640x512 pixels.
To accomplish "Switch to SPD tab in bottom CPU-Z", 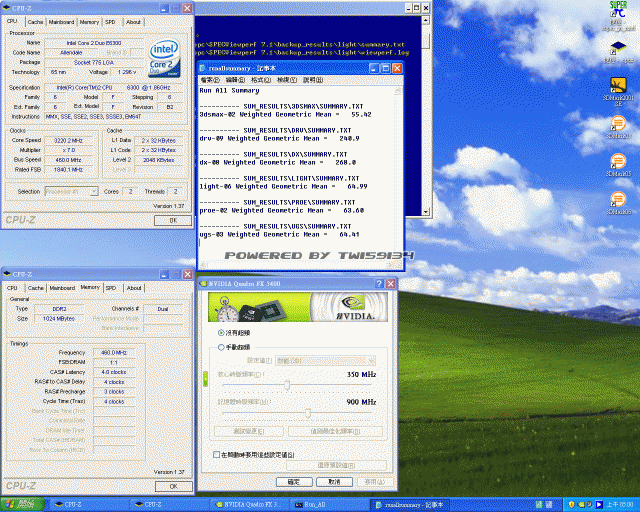I will pyautogui.click(x=111, y=288).
